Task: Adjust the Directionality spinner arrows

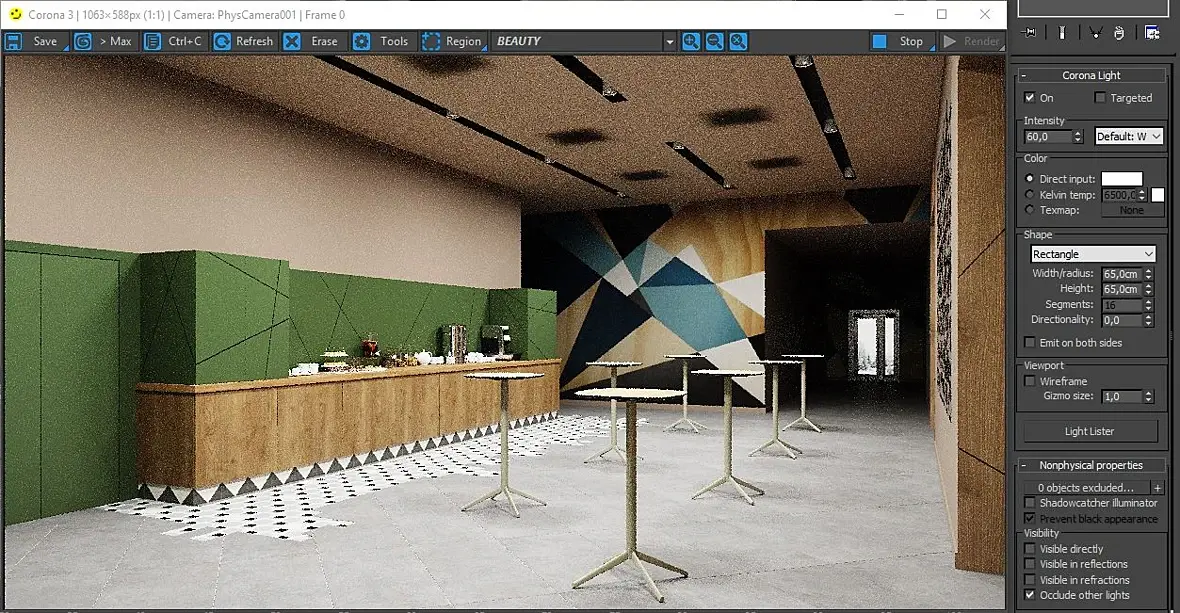Action: coord(1148,320)
